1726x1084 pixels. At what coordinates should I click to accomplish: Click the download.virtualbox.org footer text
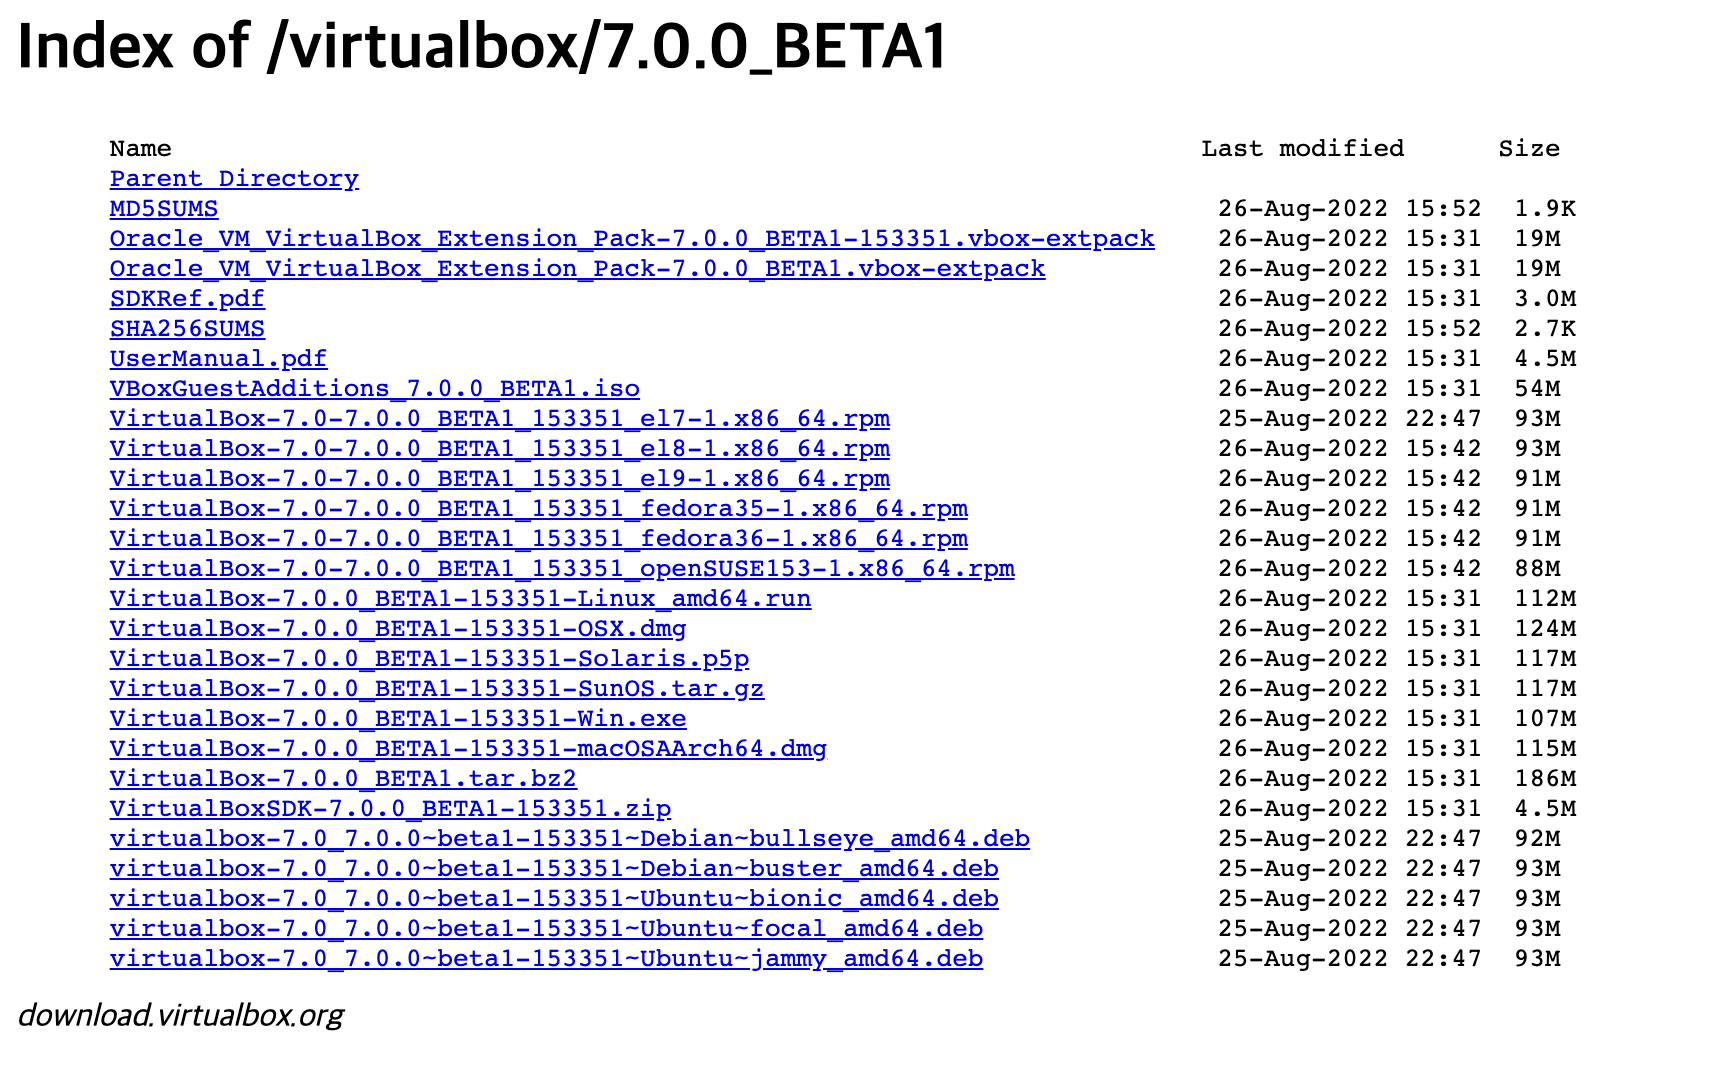tap(180, 1016)
